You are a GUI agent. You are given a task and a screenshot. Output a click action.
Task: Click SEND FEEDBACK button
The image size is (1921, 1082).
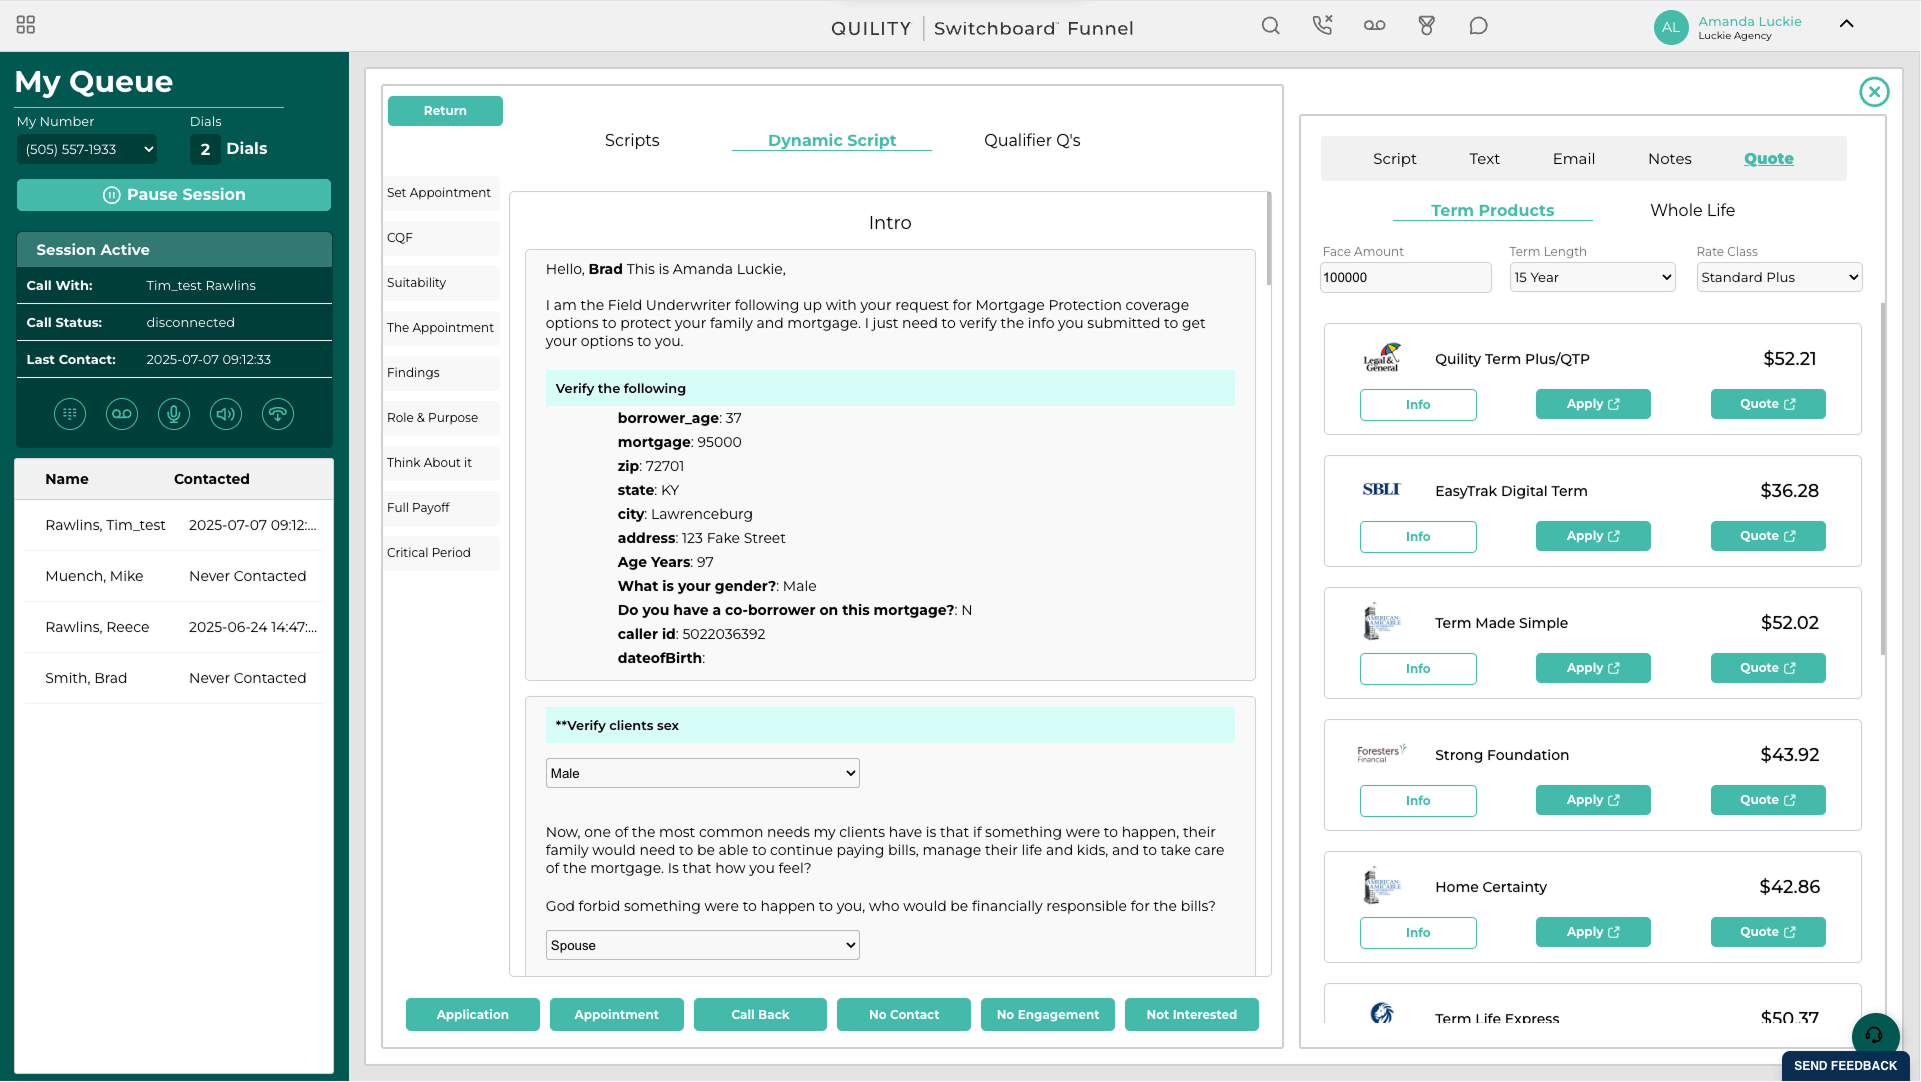(1845, 1066)
